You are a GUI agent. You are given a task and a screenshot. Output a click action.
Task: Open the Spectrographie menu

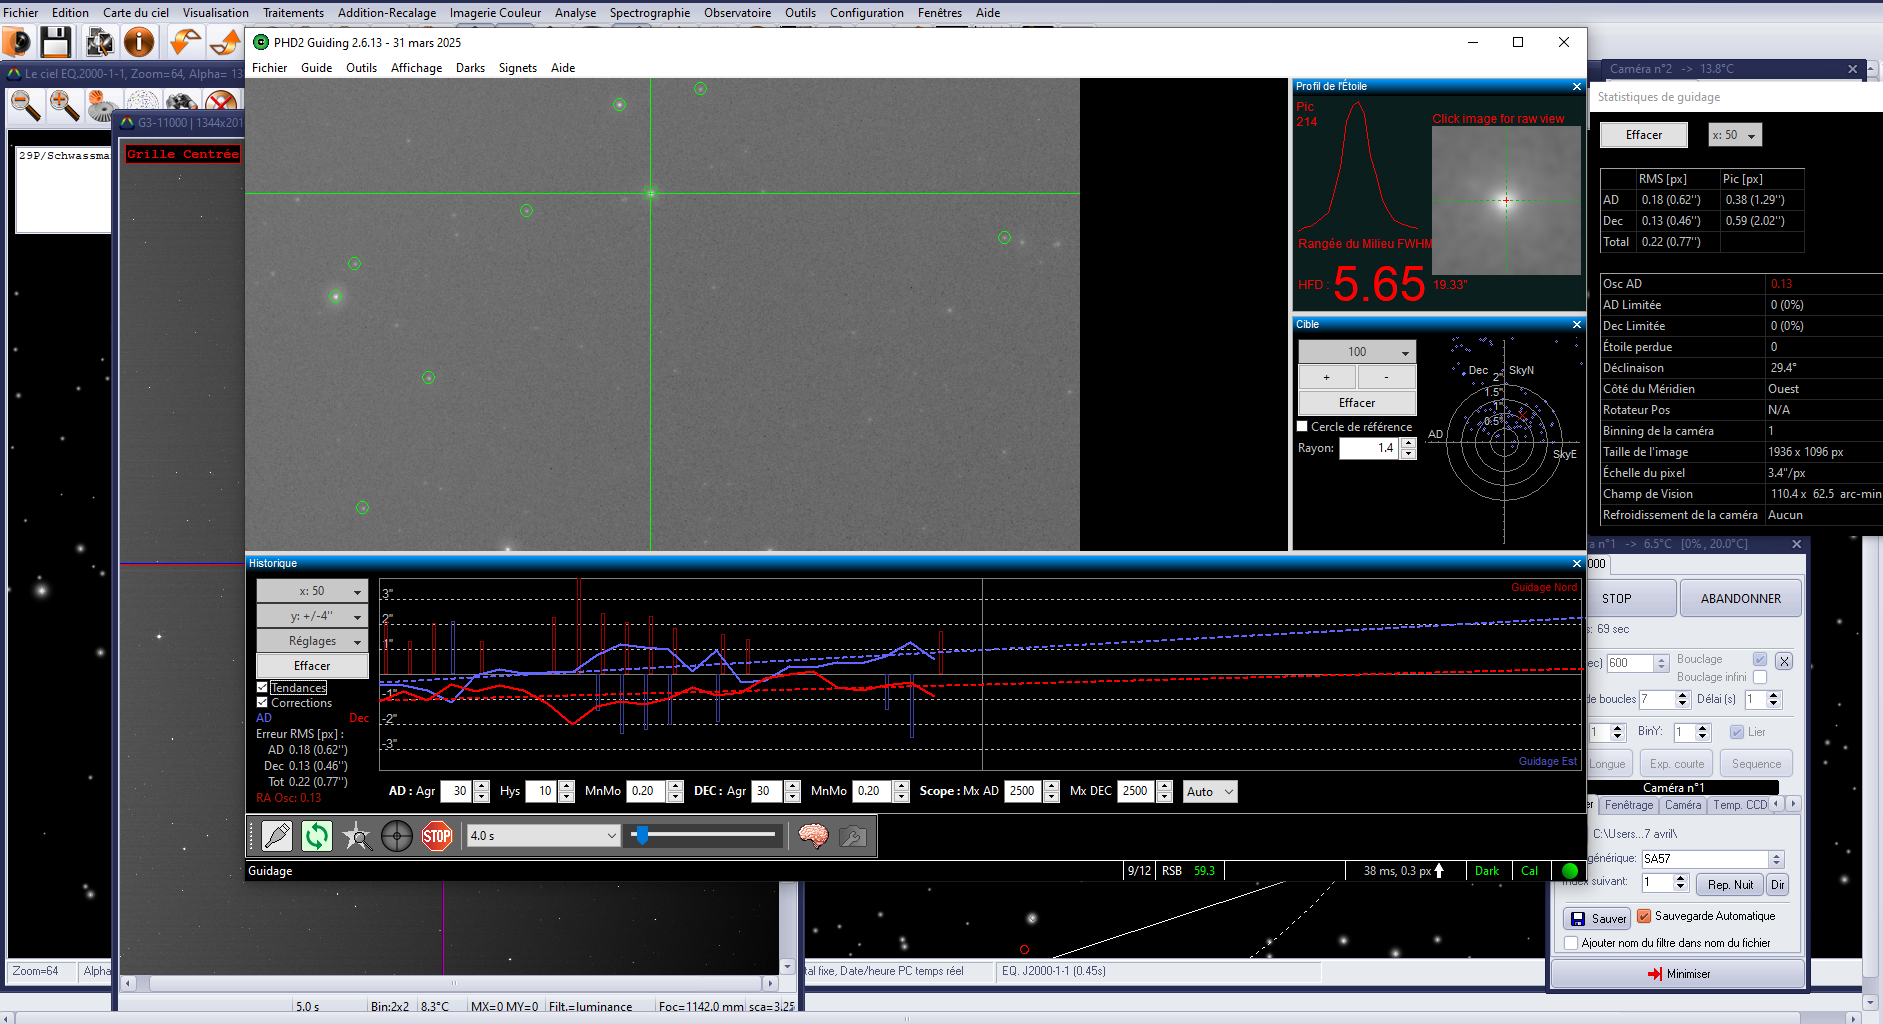point(649,13)
